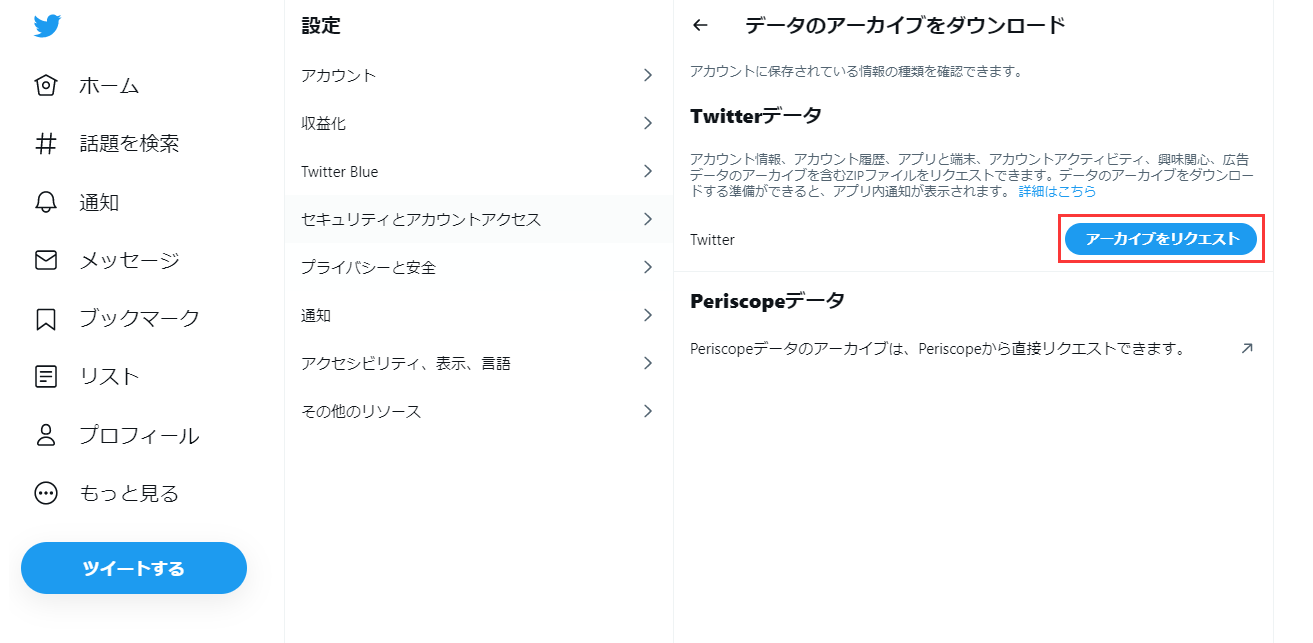The width and height of the screenshot is (1313, 643).
Task: Click the Twitter bird logo
Action: [x=46, y=25]
